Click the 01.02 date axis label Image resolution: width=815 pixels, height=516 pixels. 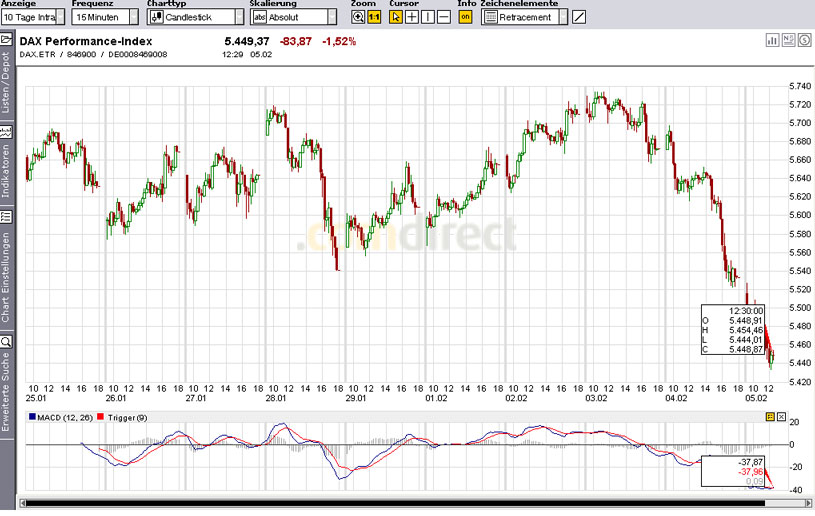pyautogui.click(x=436, y=398)
